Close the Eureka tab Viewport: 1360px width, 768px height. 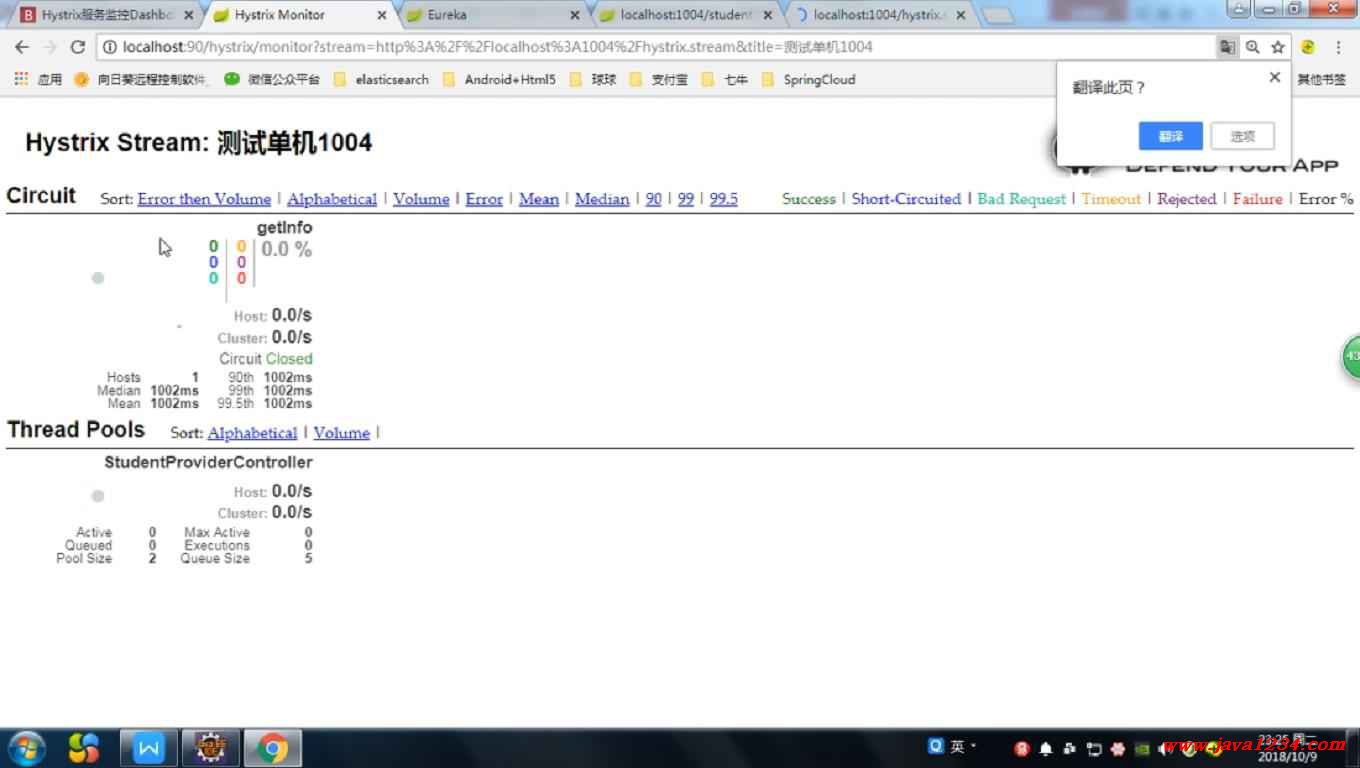[x=575, y=15]
